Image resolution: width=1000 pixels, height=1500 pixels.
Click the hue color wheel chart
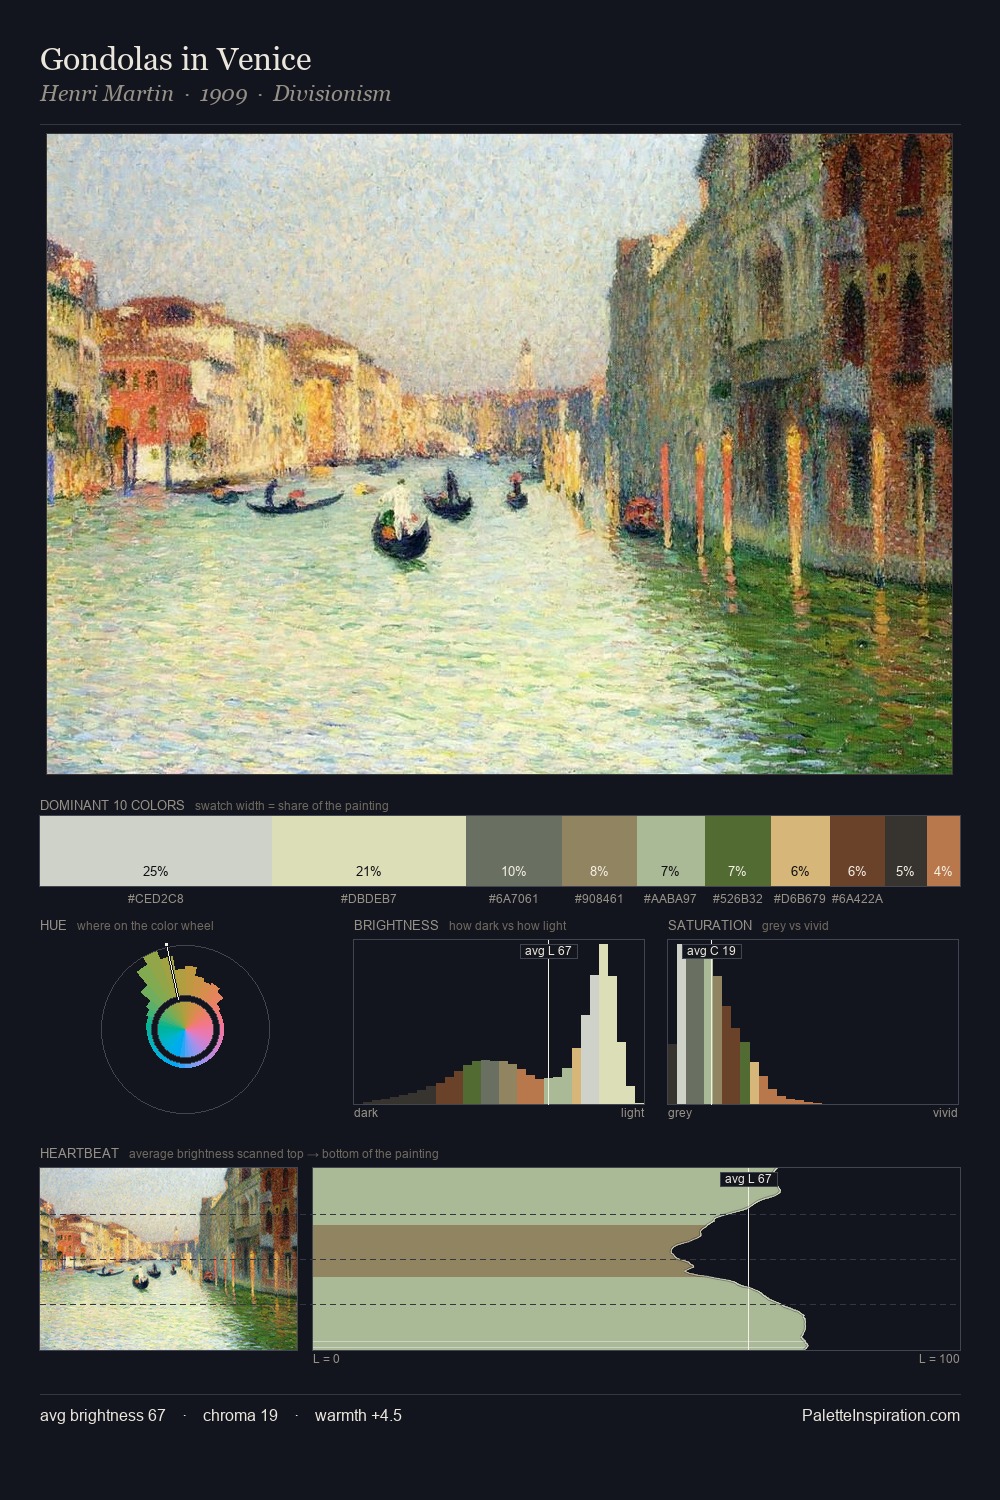(x=185, y=1028)
